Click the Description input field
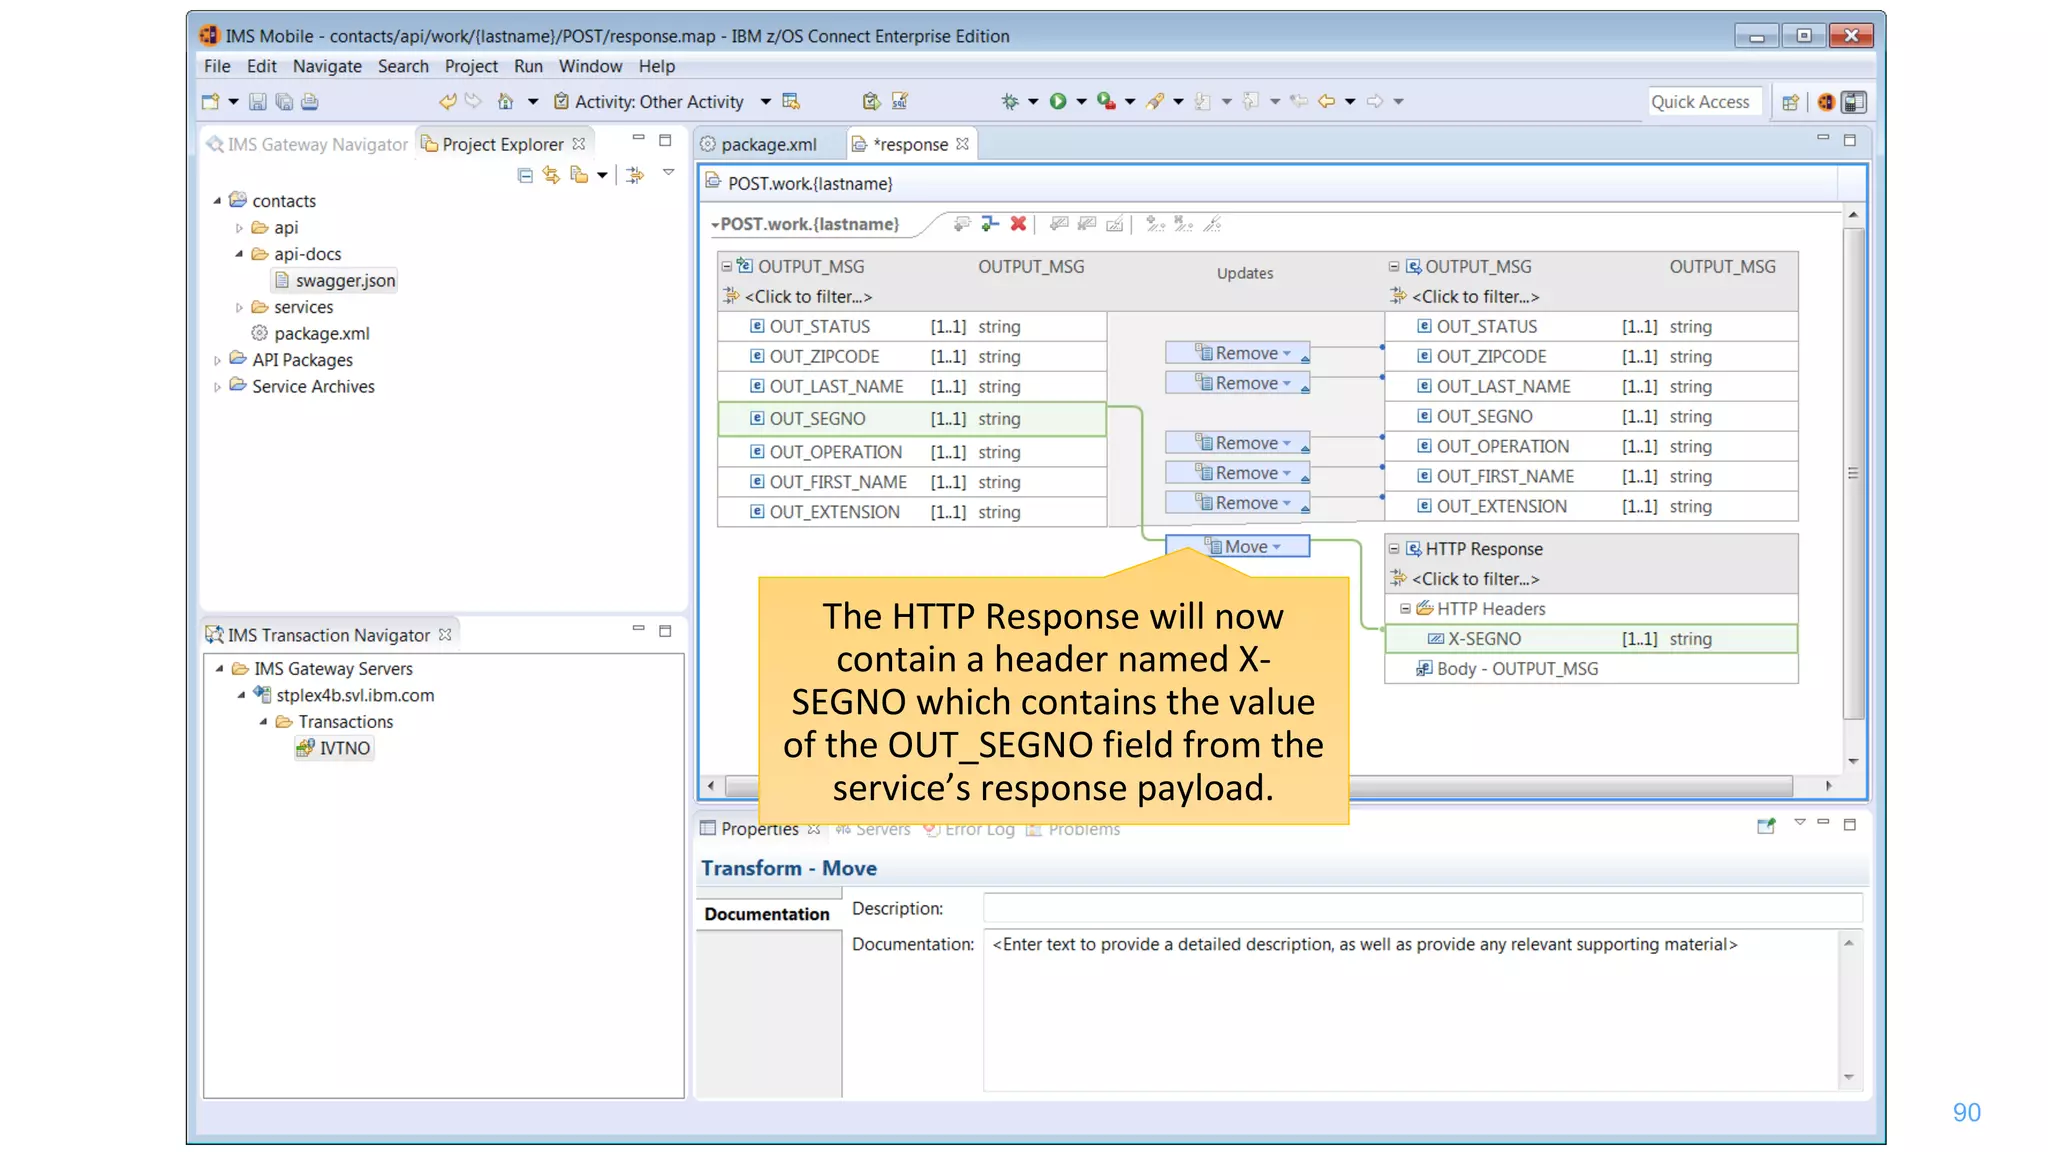 [1422, 908]
